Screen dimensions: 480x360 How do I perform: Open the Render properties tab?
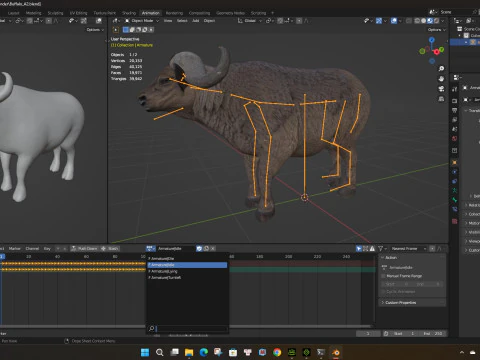[455, 101]
